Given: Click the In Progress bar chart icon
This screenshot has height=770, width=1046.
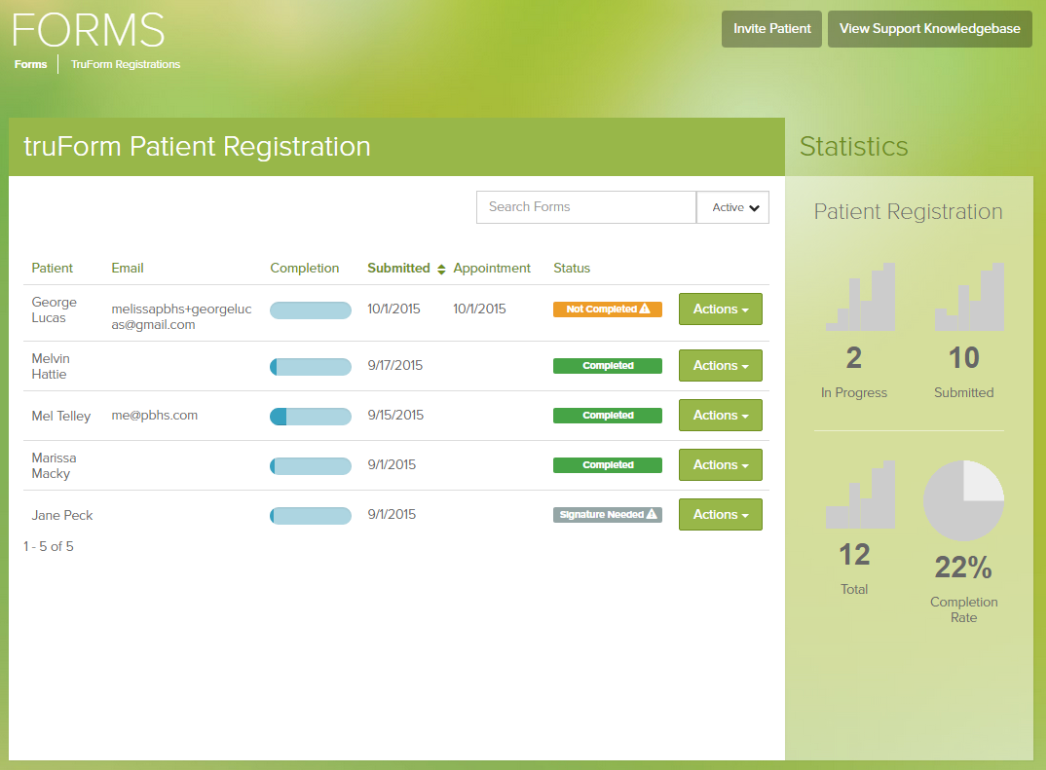Looking at the screenshot, I should coord(860,298).
